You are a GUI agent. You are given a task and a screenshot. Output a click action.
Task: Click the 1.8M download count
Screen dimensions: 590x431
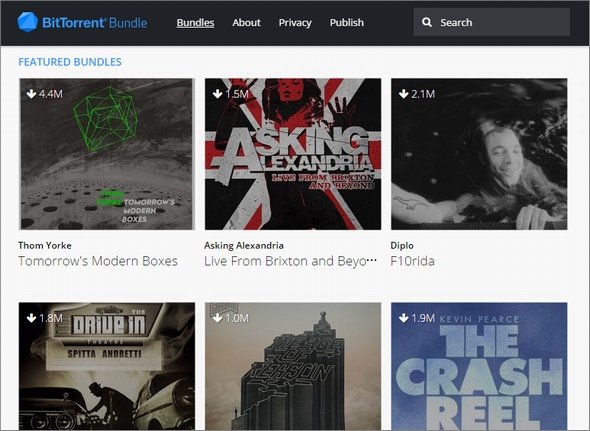pos(51,318)
